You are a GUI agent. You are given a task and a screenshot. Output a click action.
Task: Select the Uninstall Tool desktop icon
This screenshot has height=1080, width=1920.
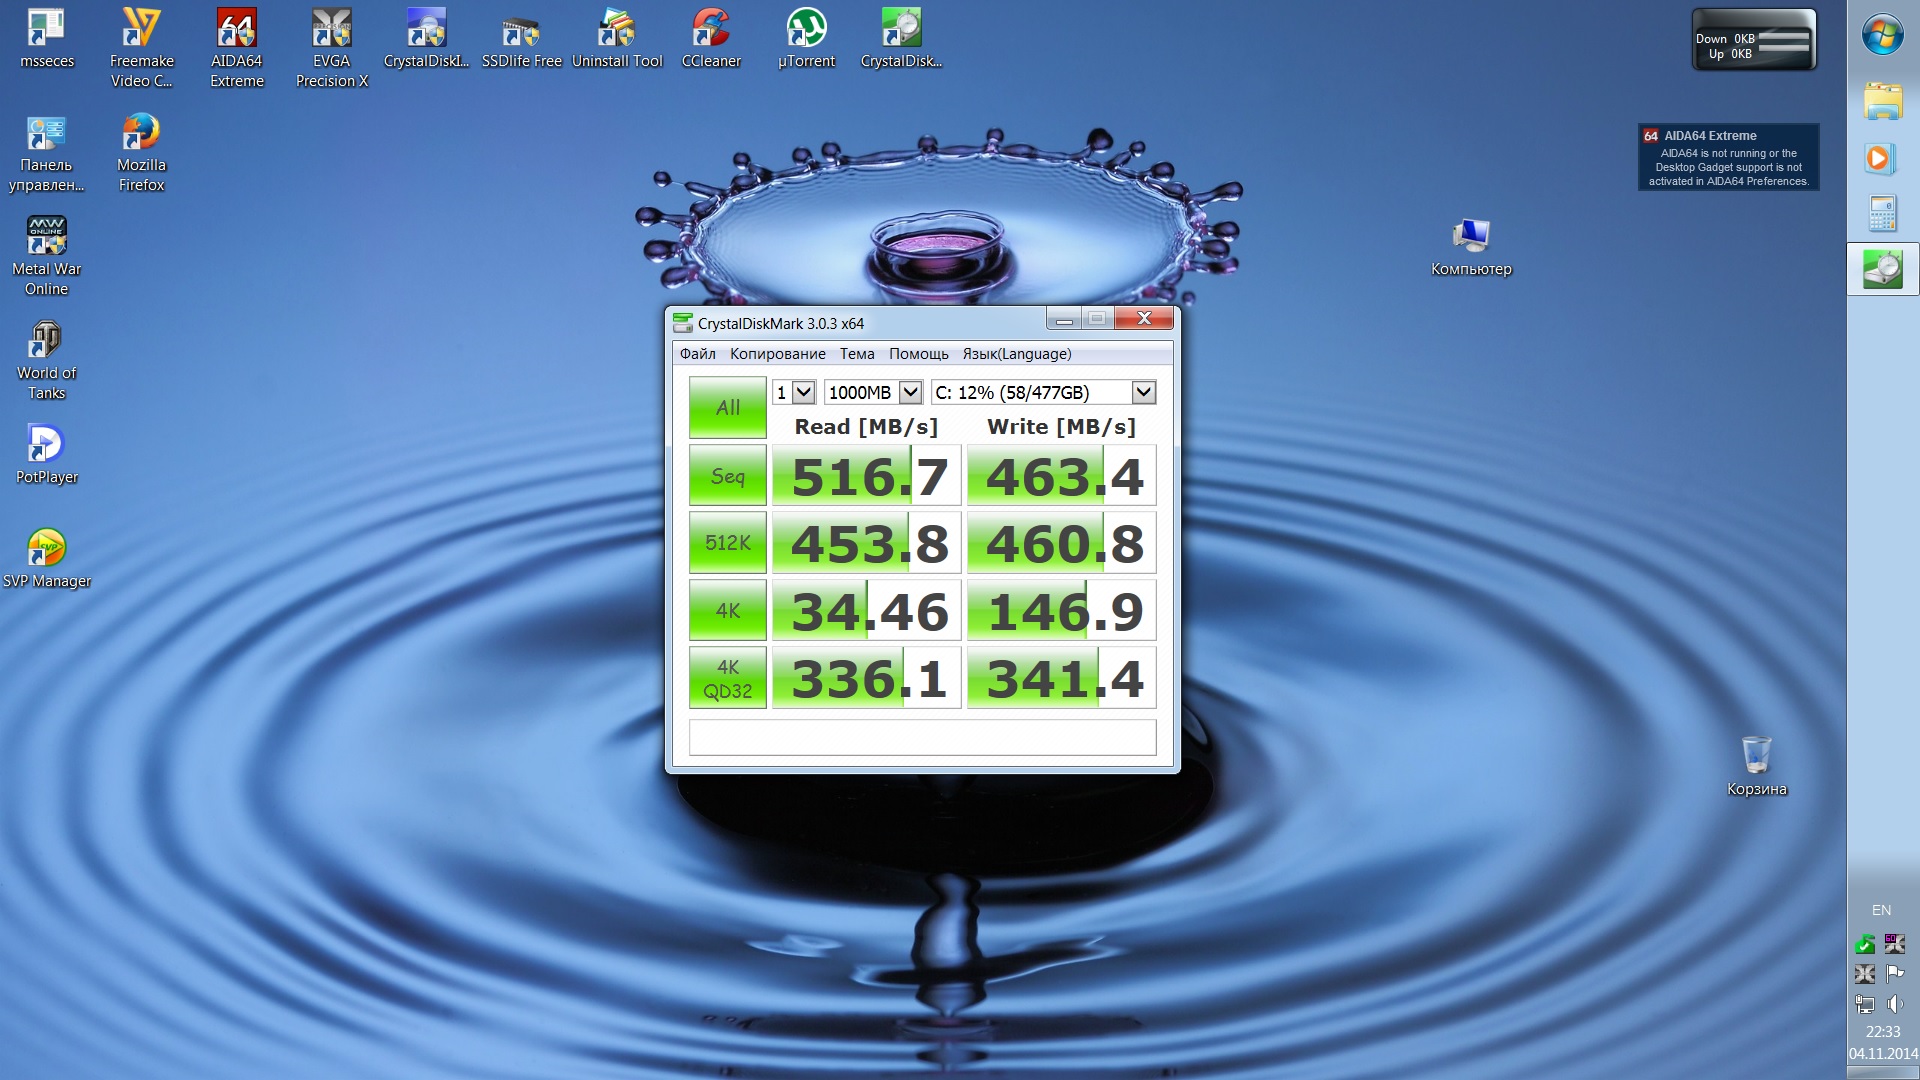[x=617, y=38]
